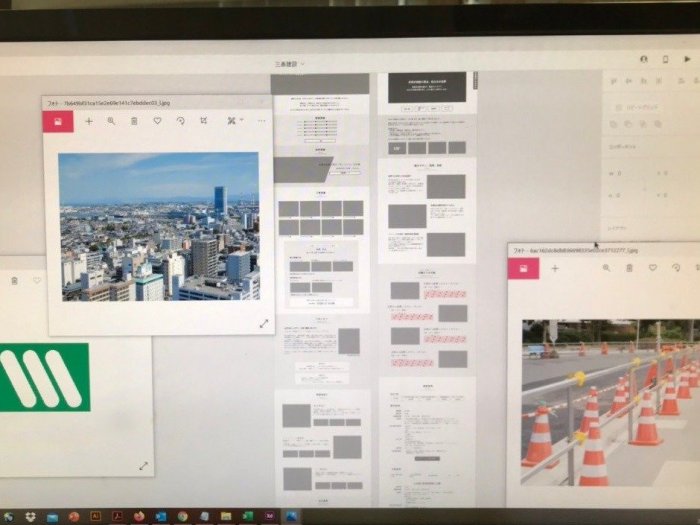Open the more options menu (…) of skyline window
This screenshot has height=525, width=700.
(x=261, y=121)
